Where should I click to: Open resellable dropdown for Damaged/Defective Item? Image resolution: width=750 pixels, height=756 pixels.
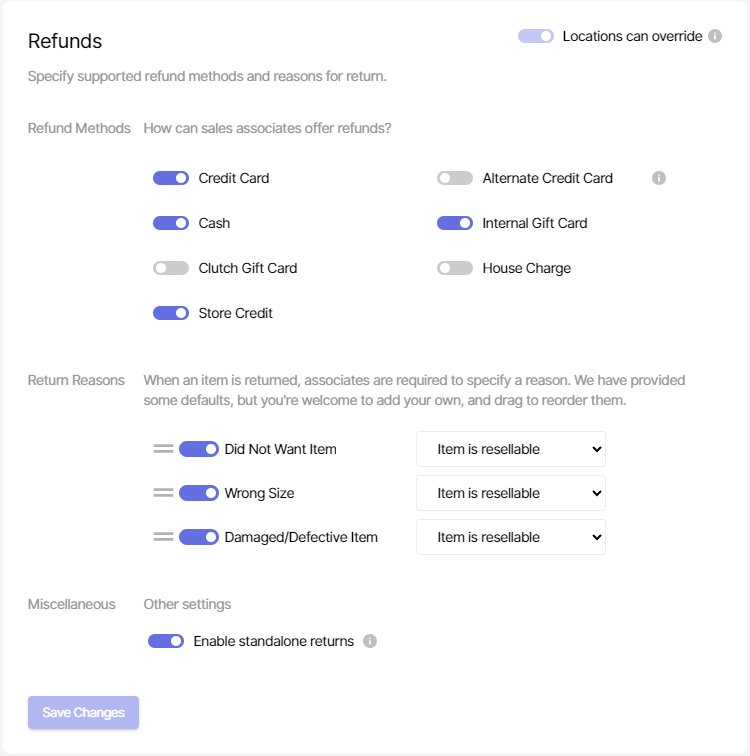[511, 537]
